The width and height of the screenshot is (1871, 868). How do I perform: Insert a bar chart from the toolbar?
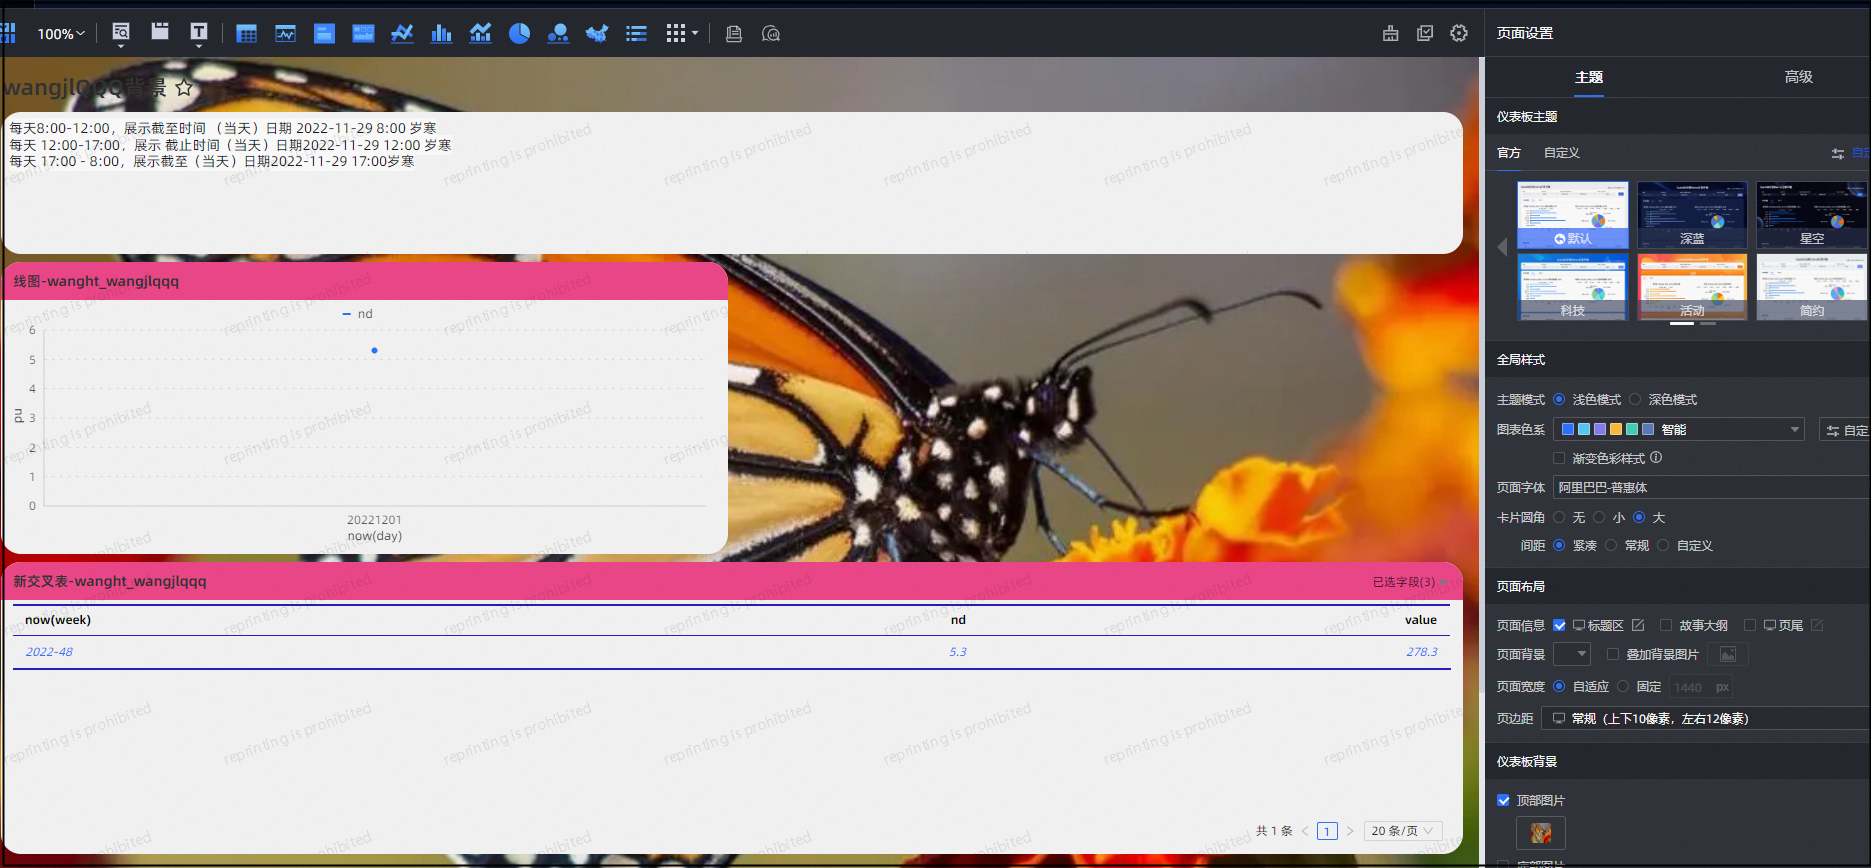(441, 34)
